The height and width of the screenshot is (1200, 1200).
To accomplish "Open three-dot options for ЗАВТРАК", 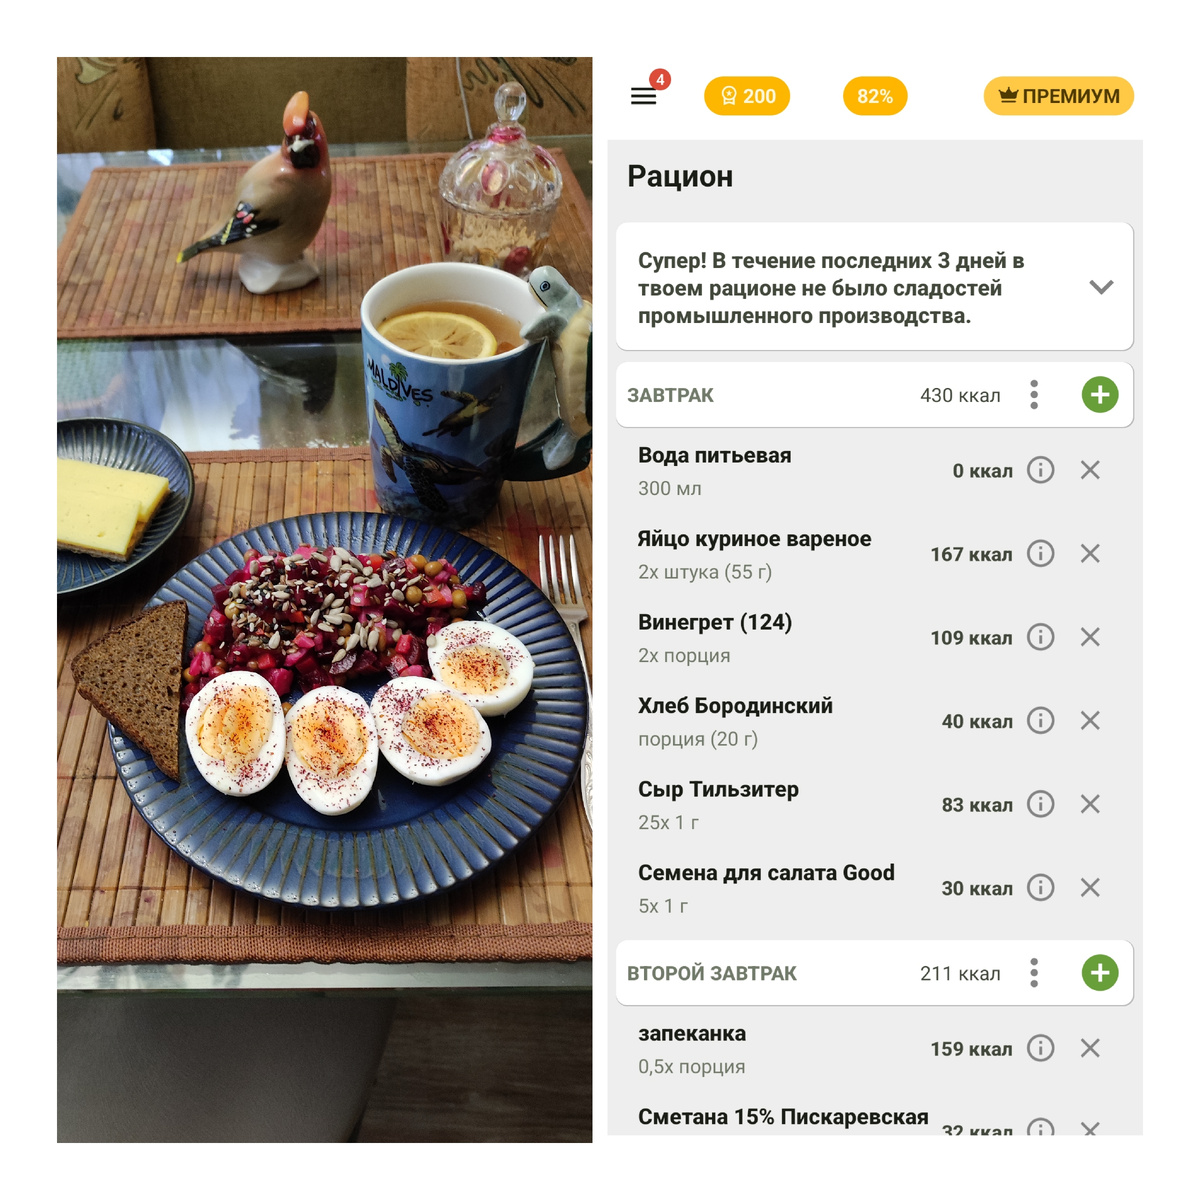I will 1034,395.
